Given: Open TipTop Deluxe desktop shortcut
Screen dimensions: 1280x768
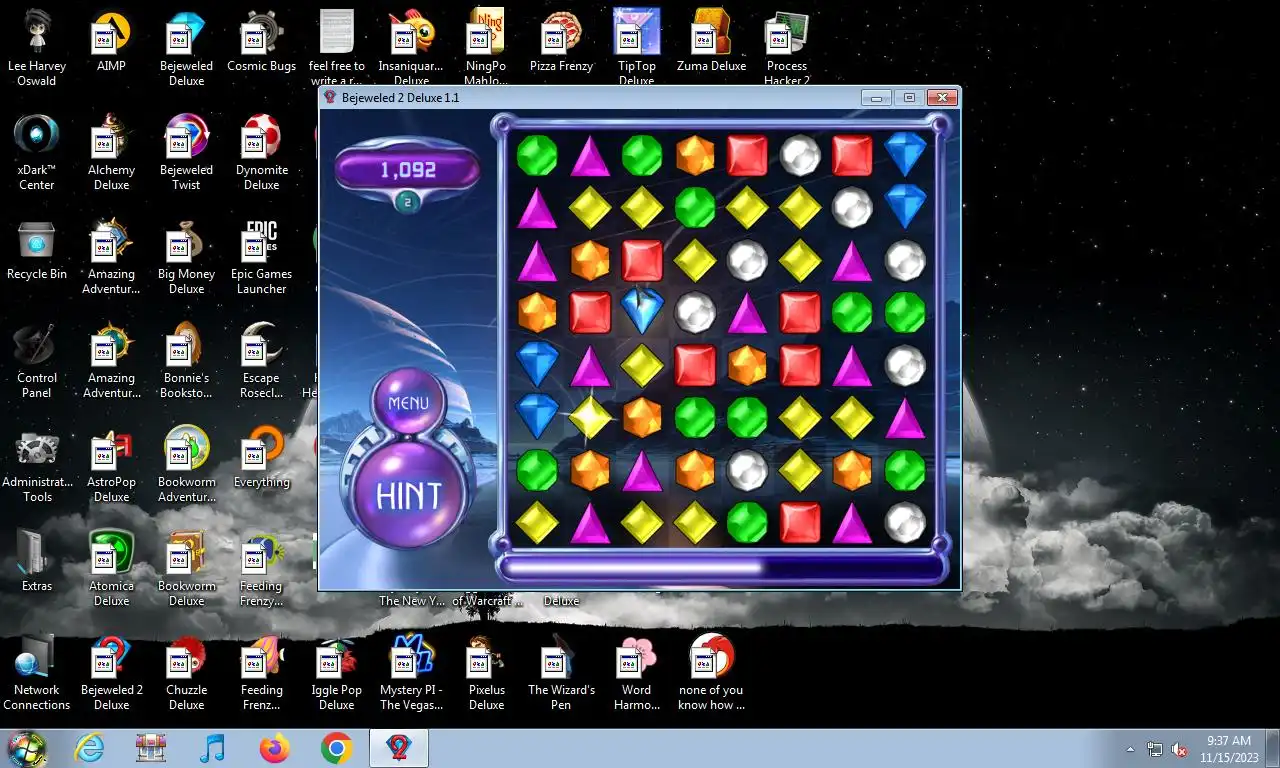Looking at the screenshot, I should [636, 48].
